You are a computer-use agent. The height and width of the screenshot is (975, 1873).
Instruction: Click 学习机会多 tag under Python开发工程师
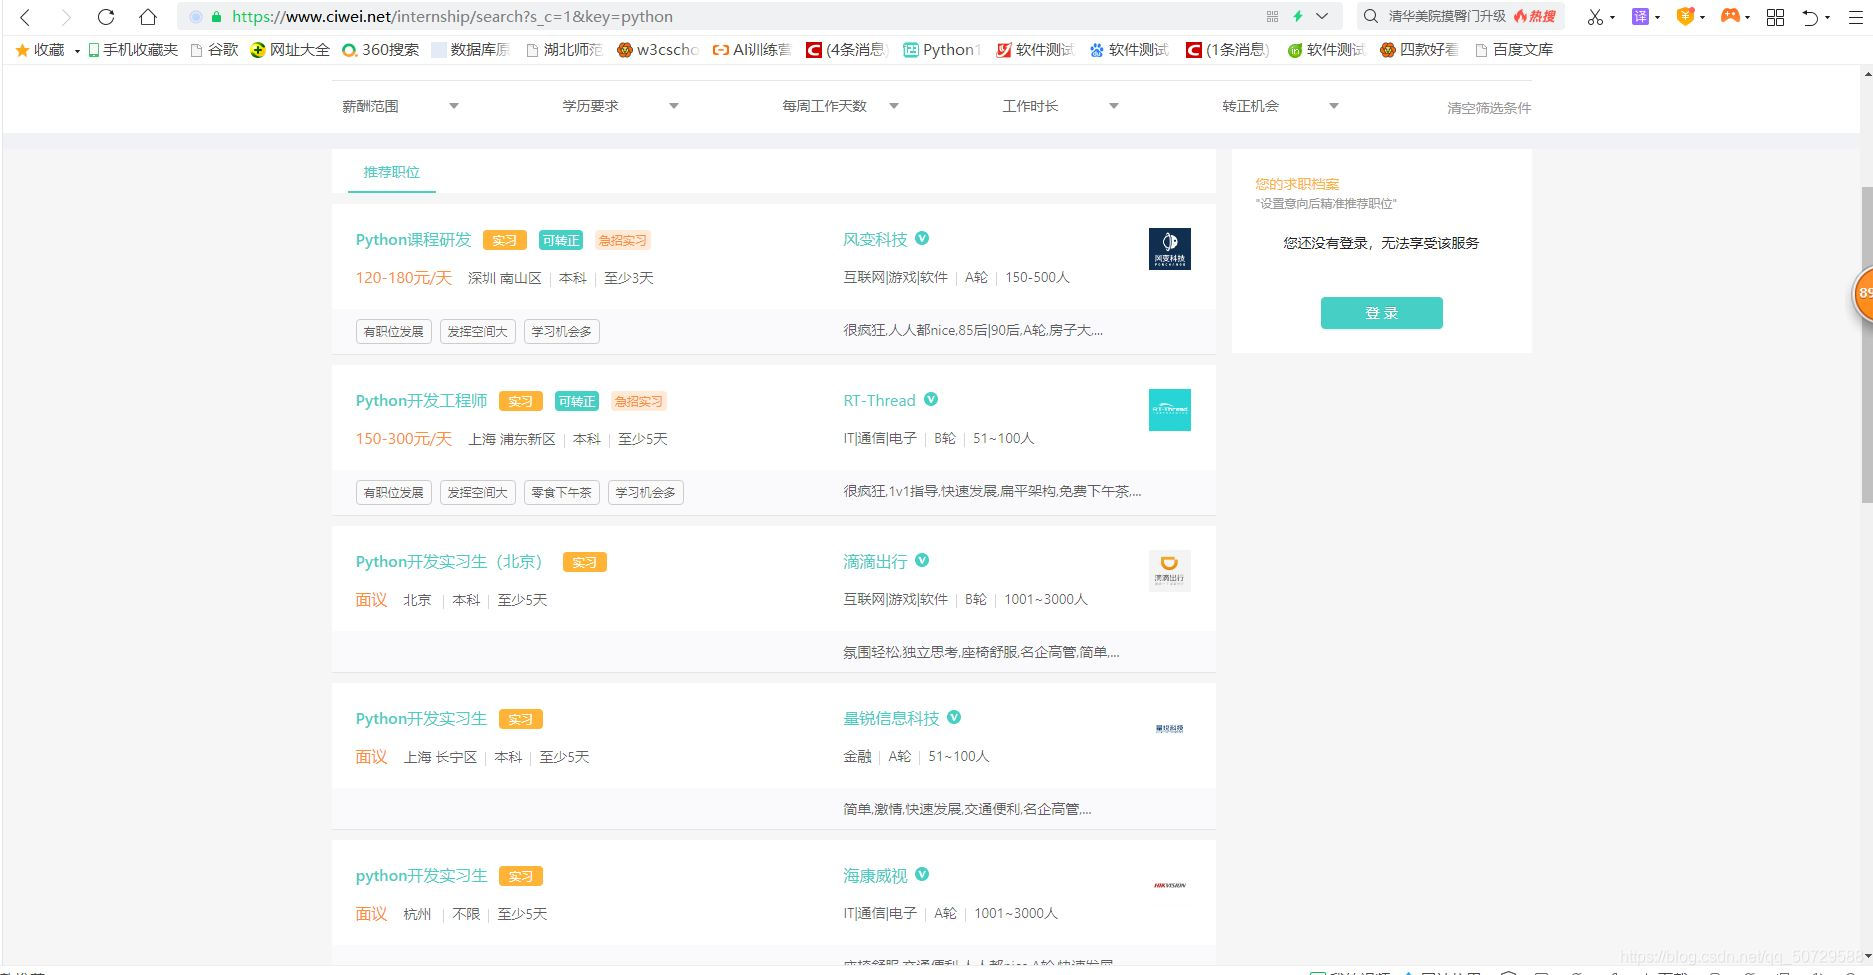tap(645, 493)
